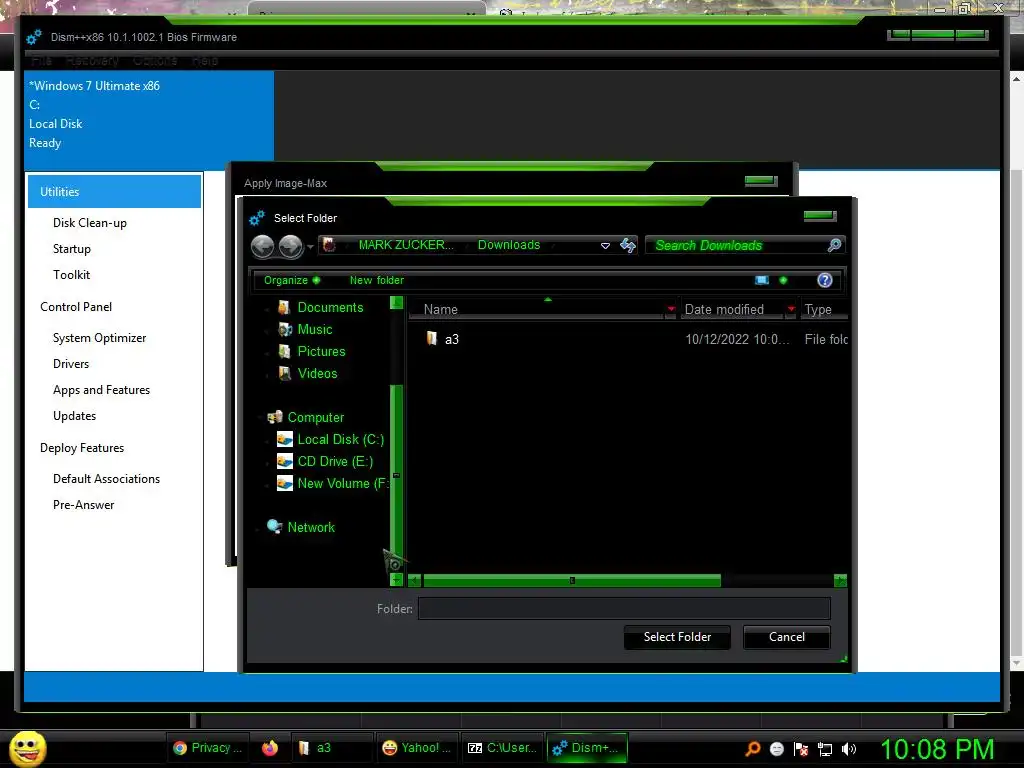Open Apps and Features in Dism++ sidebar
The height and width of the screenshot is (768, 1024).
point(101,391)
